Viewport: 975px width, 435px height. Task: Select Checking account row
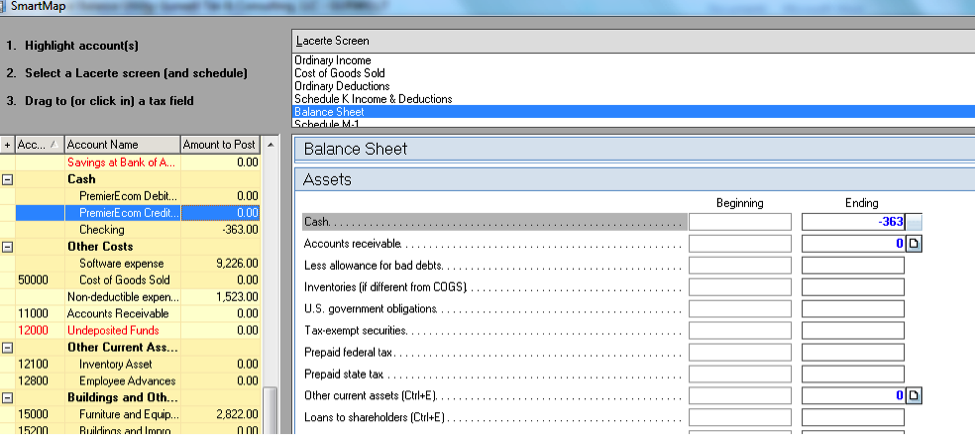point(130,230)
